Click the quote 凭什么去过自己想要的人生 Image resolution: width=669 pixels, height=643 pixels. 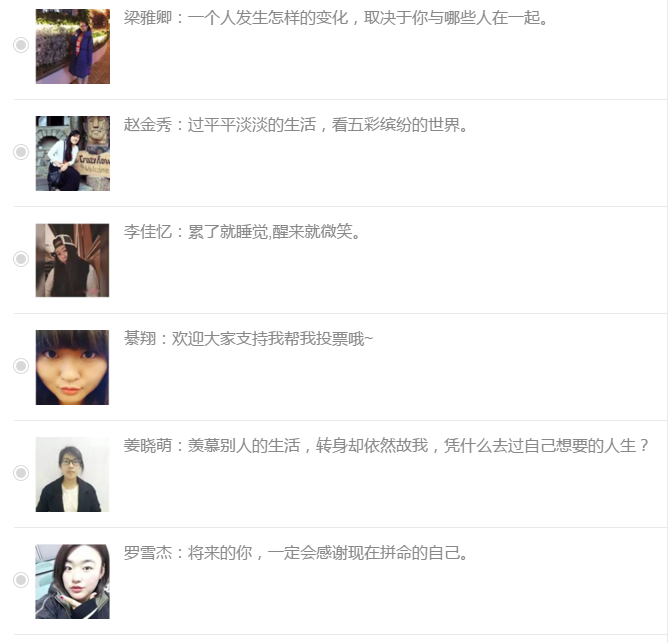tap(540, 446)
